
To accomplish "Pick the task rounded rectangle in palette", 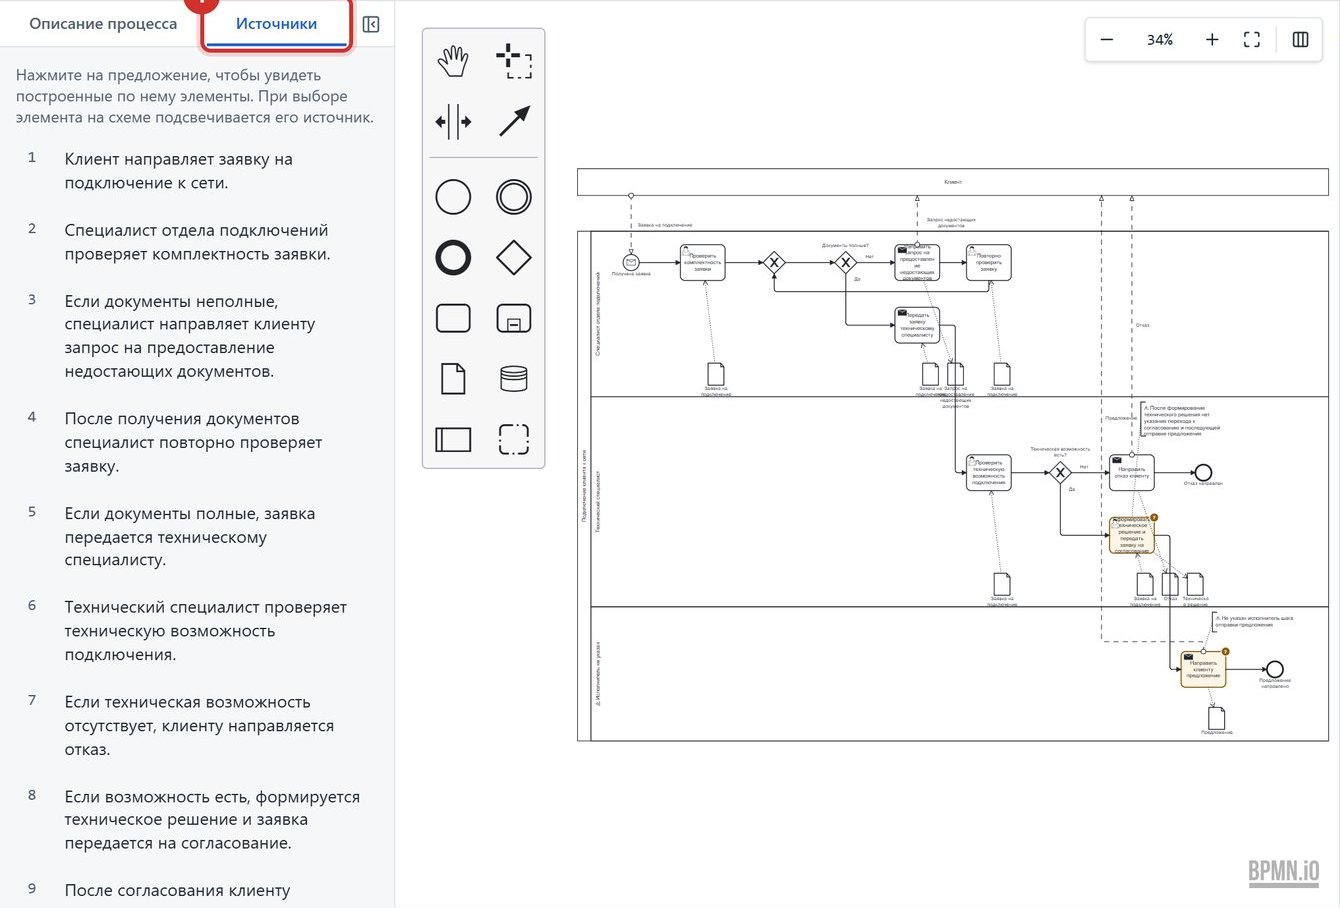I will pos(453,318).
